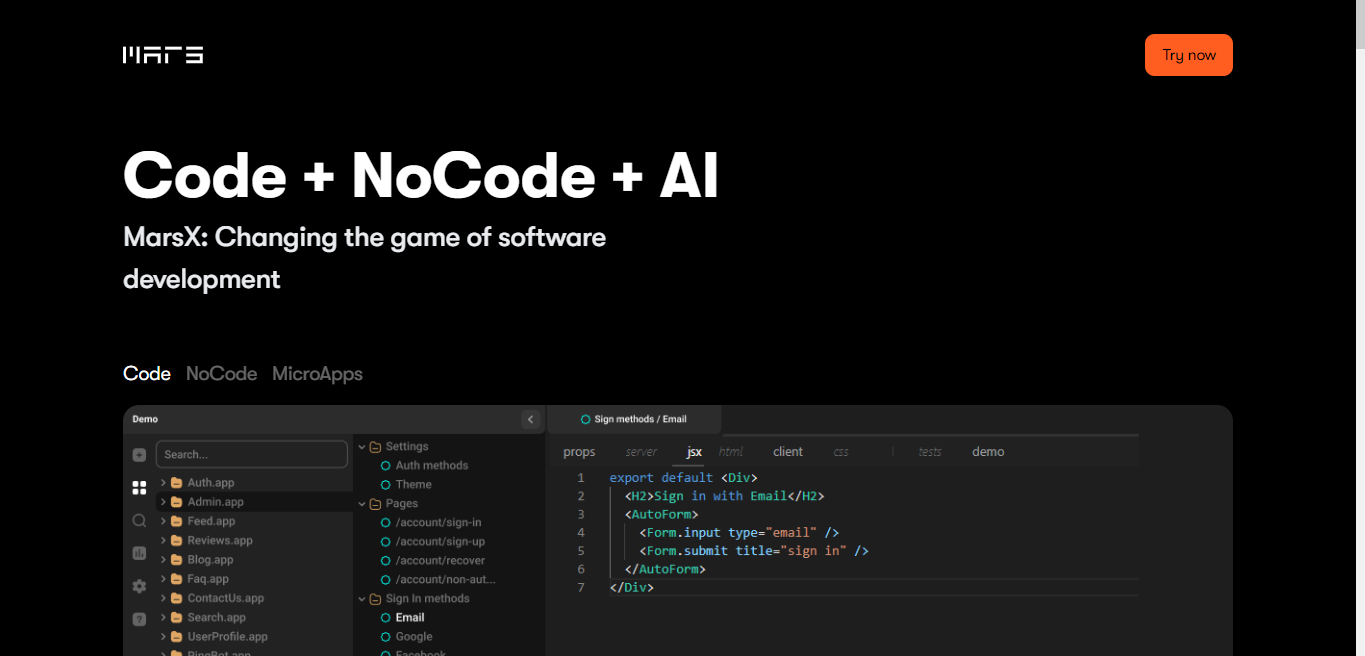
Task: Click the folder icon of Search.app
Action: (176, 617)
